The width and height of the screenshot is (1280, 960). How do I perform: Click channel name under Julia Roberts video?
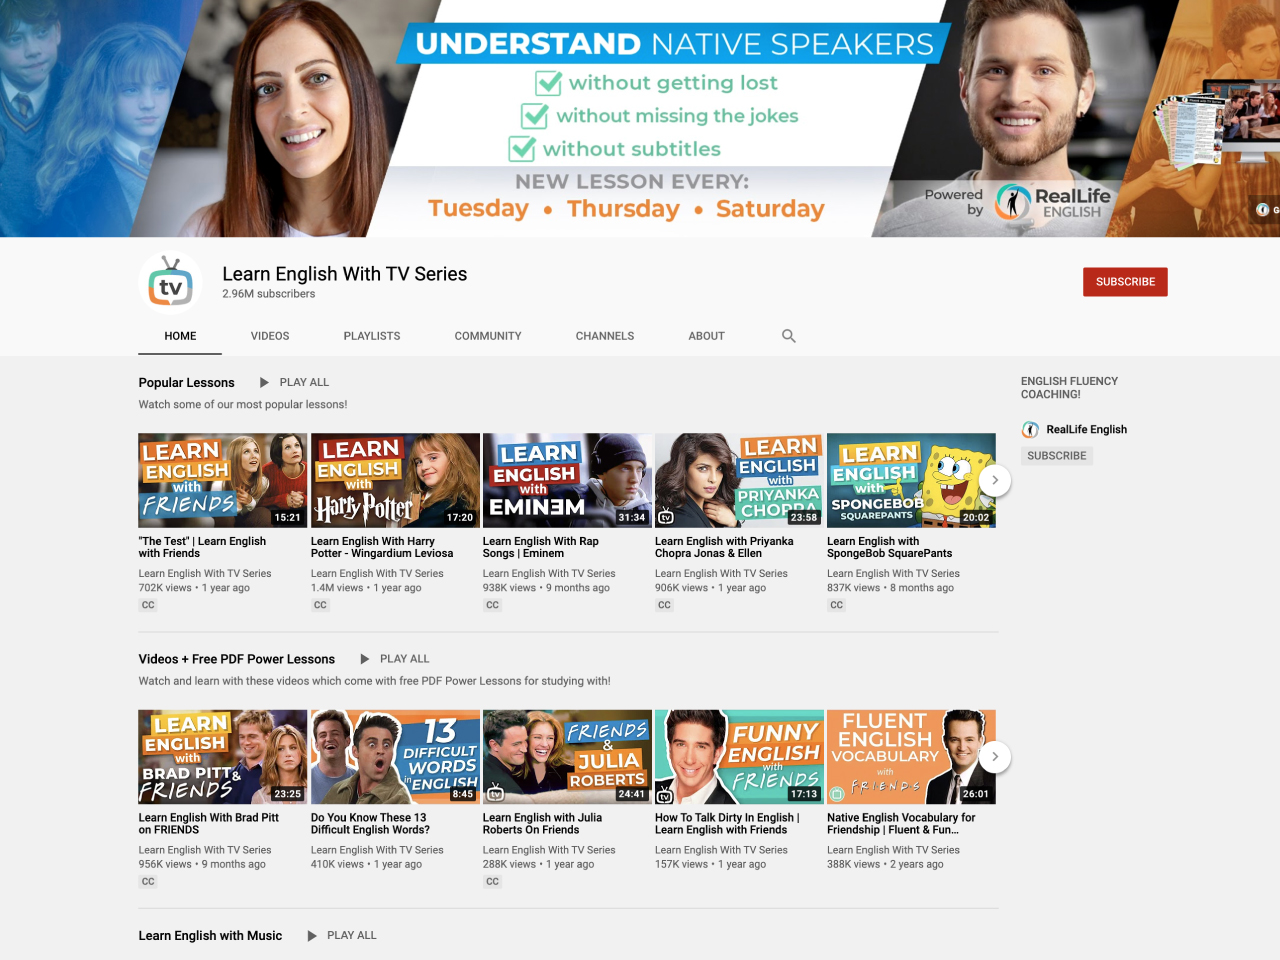point(549,851)
